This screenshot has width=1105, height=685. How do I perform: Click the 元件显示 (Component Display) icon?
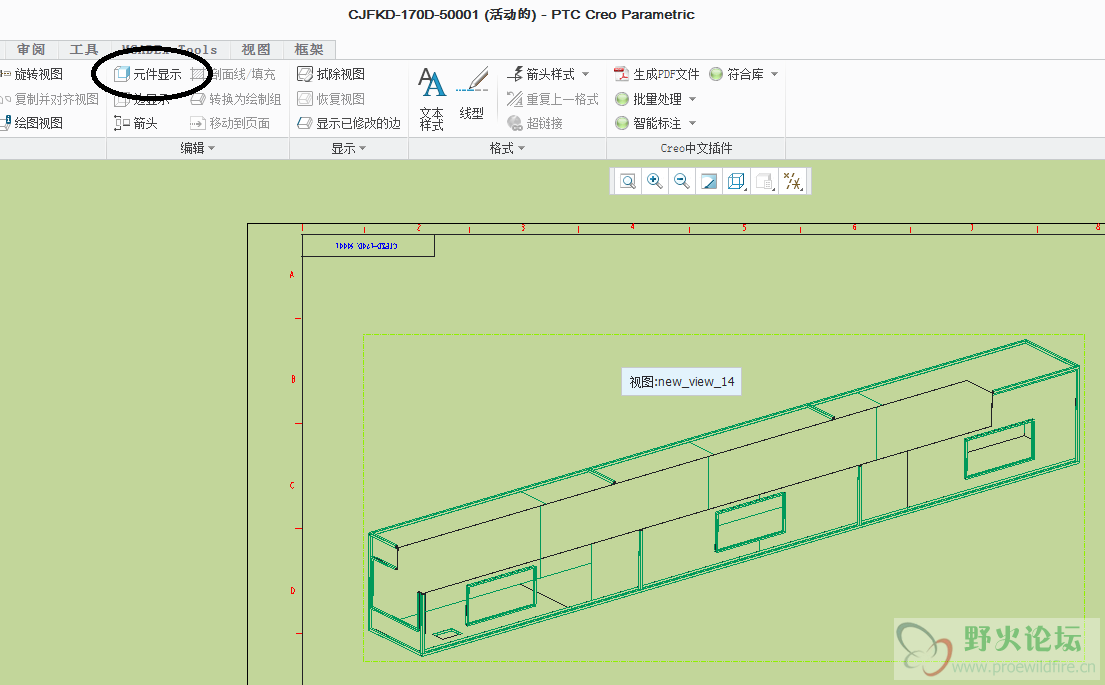pyautogui.click(x=123, y=74)
